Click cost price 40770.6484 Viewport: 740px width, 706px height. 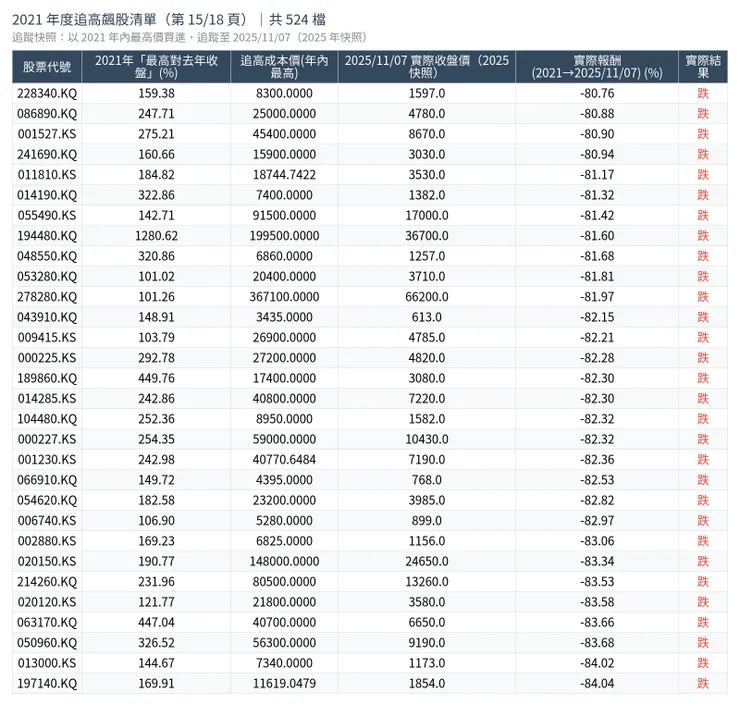[284, 460]
